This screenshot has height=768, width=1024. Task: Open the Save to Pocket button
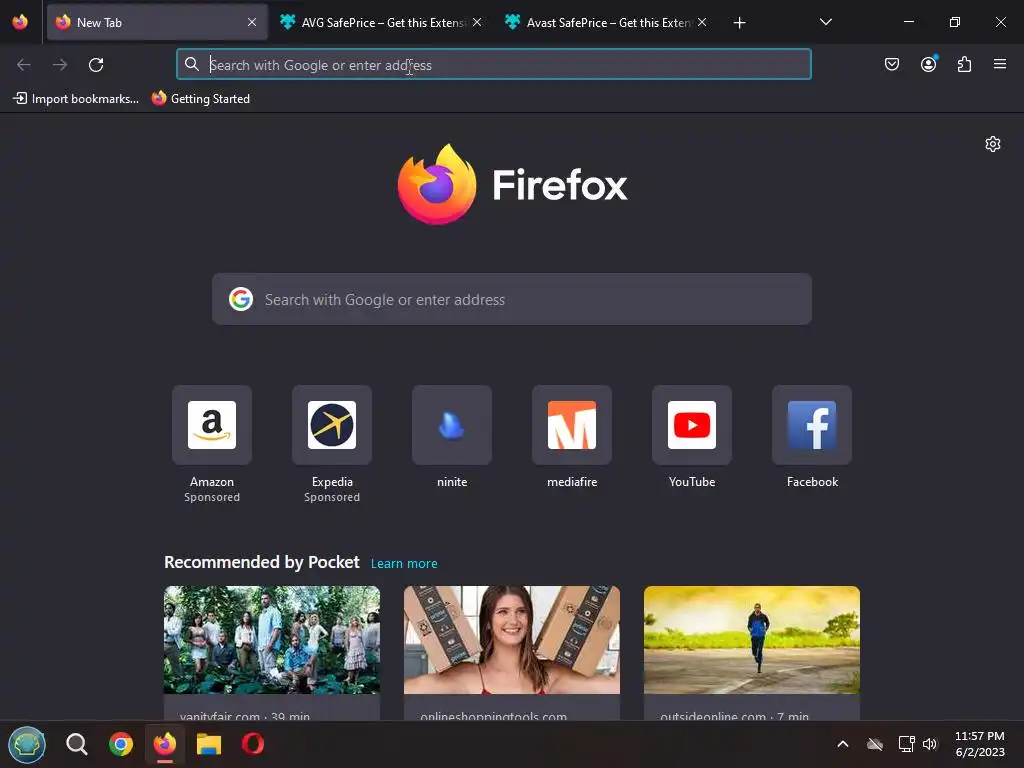(892, 64)
